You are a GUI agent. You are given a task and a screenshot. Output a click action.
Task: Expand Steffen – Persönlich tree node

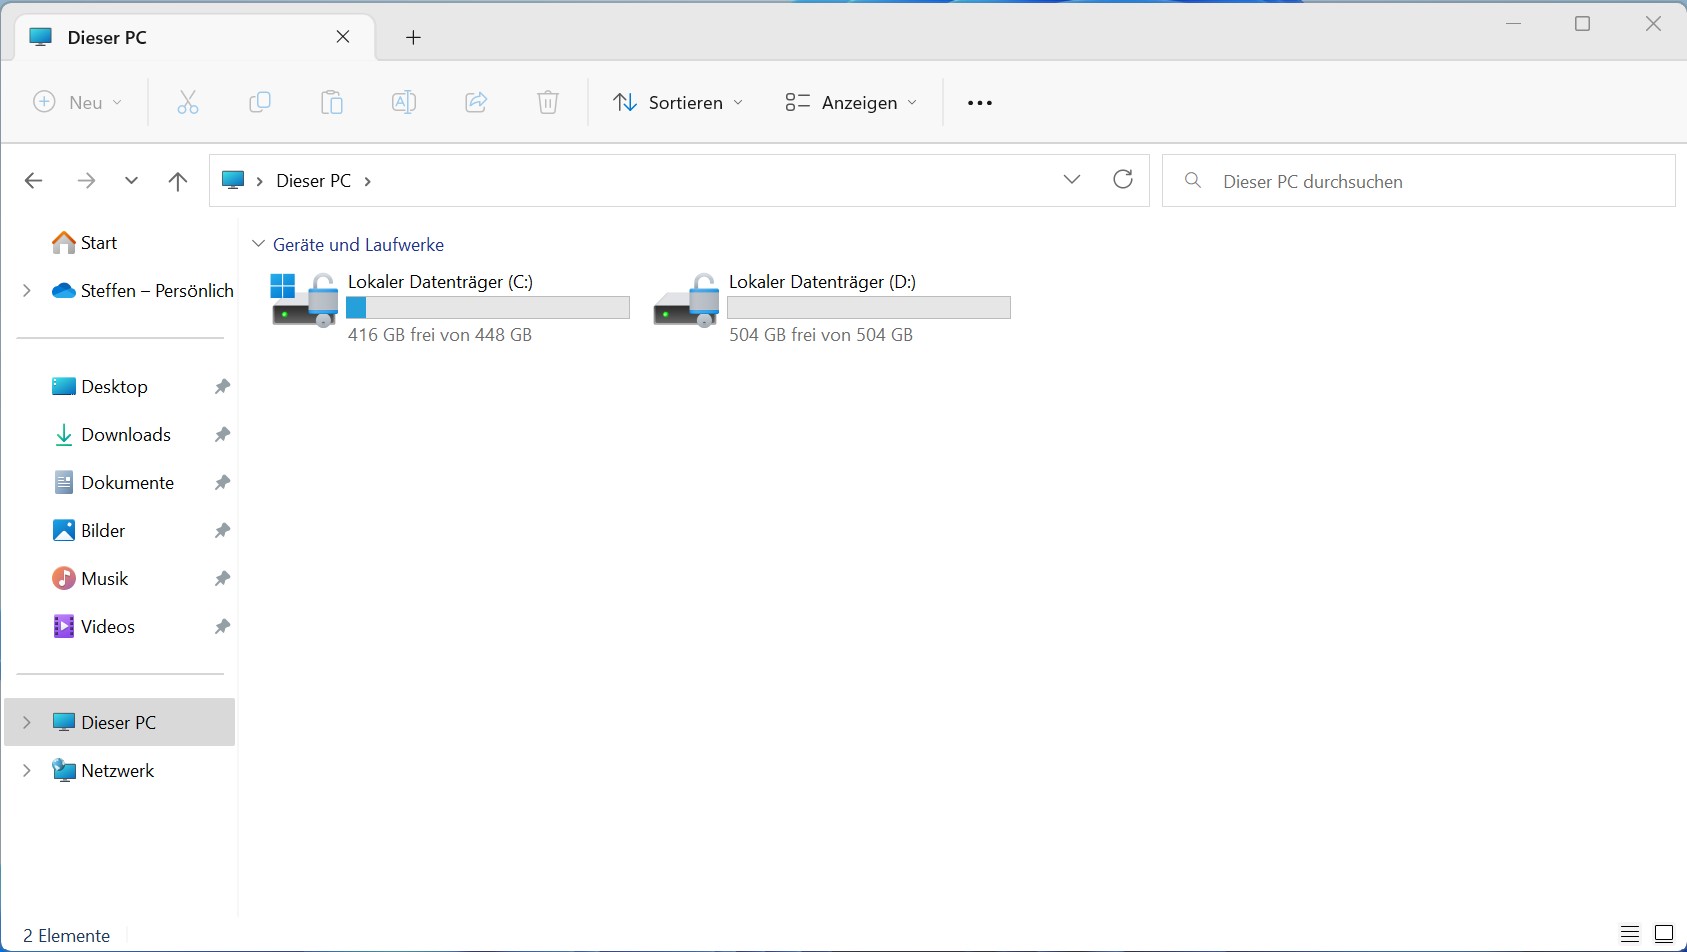[27, 291]
